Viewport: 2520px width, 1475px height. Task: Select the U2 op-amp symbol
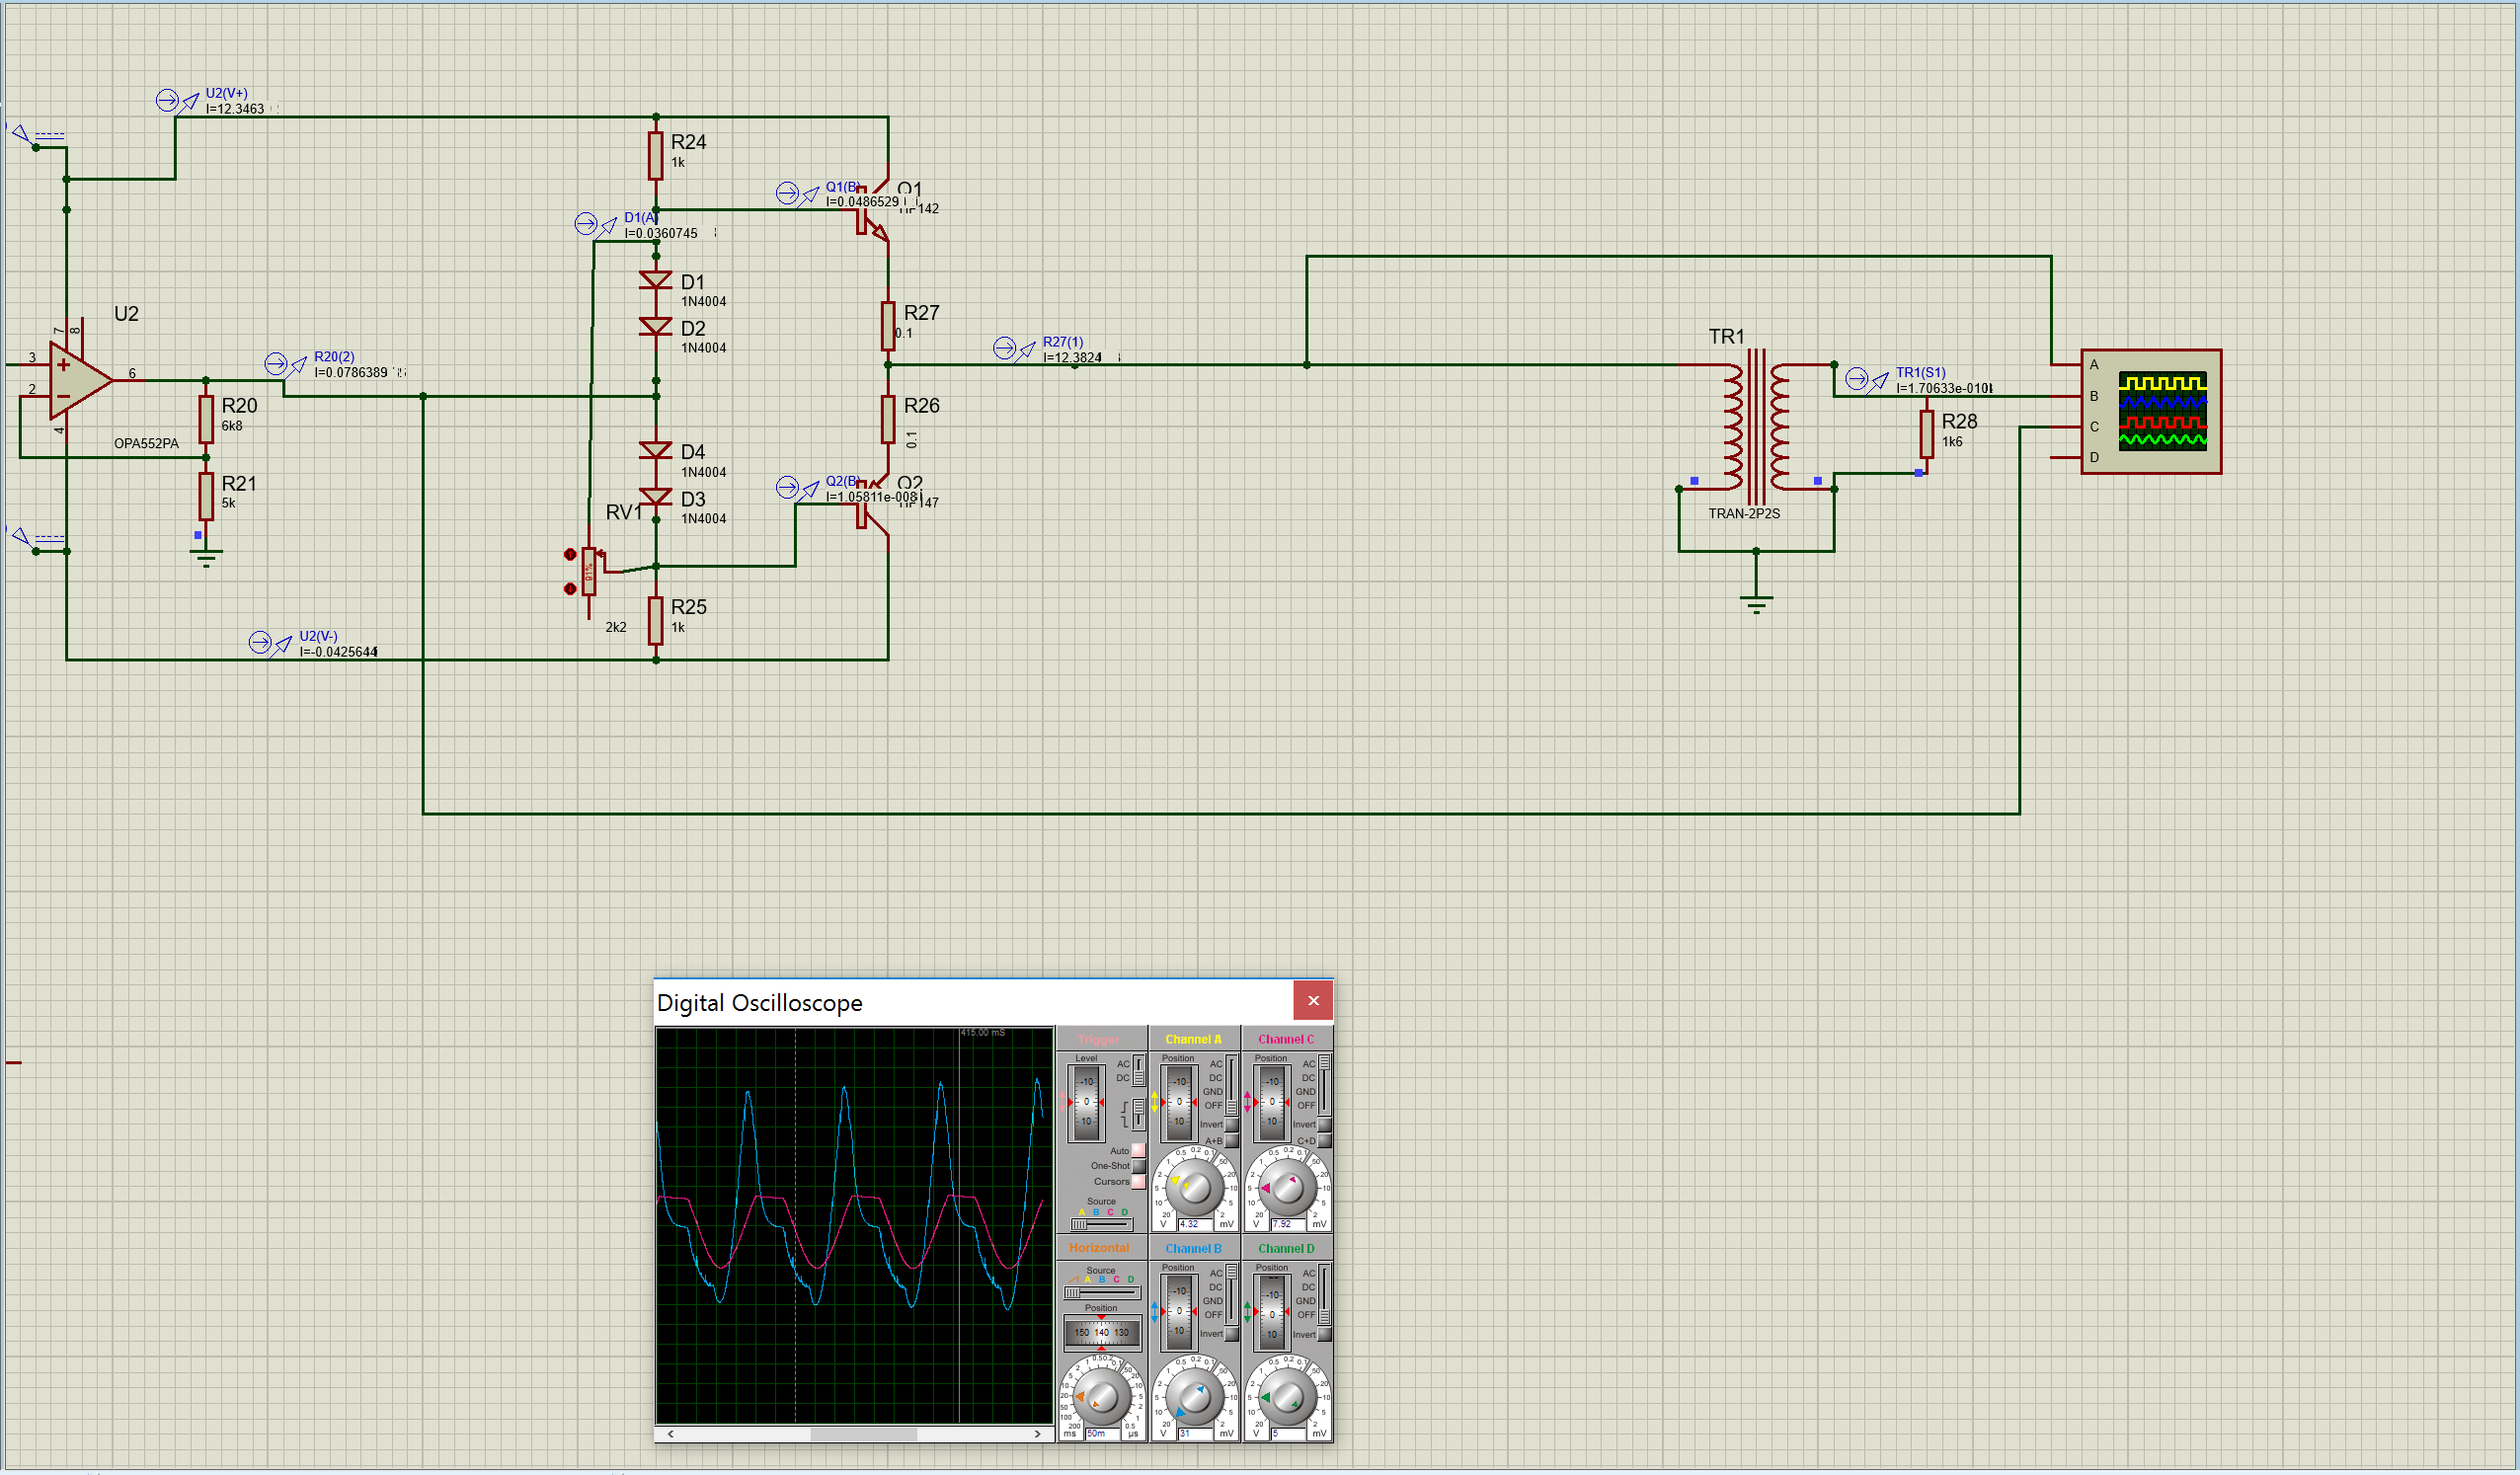pos(80,380)
